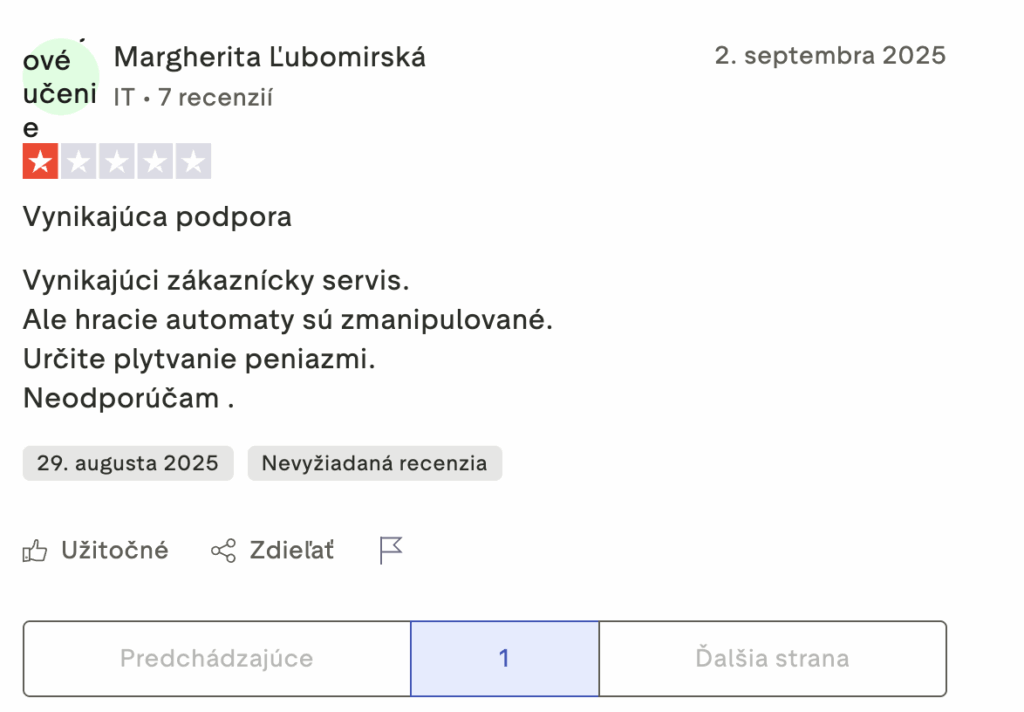Select page 1 in the pagination
1024x712 pixels.
tap(504, 659)
